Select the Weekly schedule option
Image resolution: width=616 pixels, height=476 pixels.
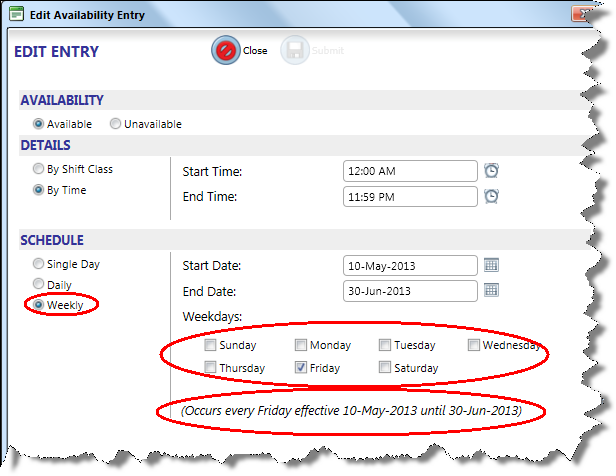click(39, 304)
